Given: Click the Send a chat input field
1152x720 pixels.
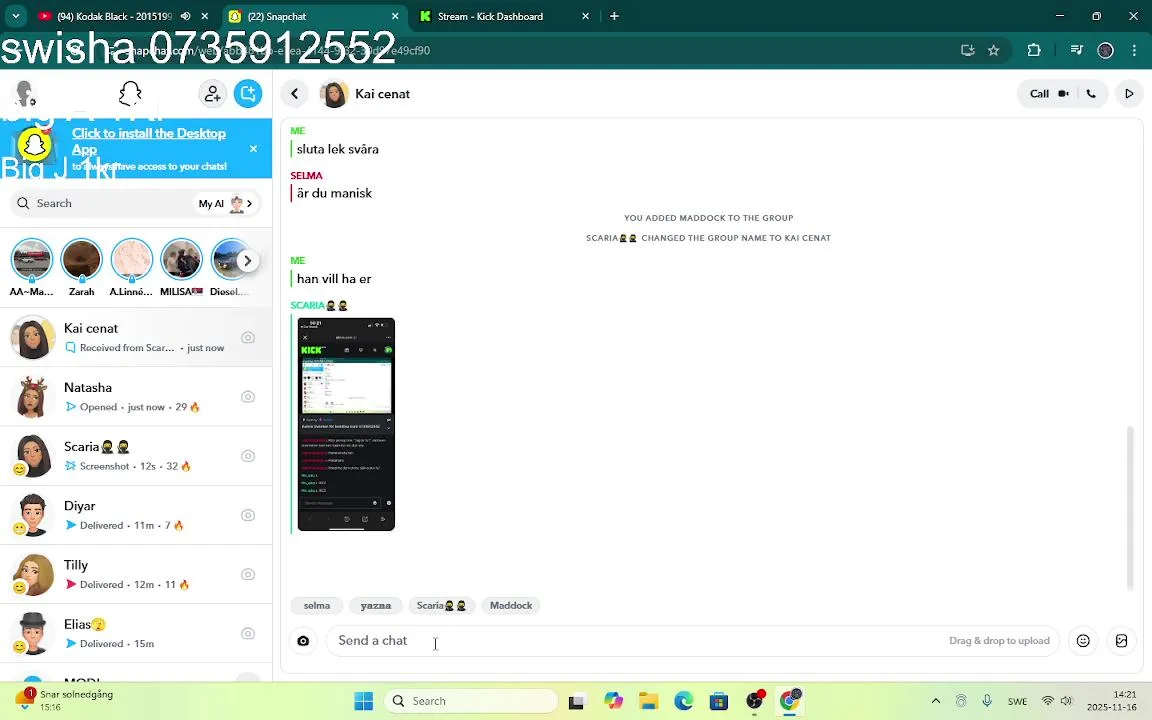Looking at the screenshot, I should click(693, 641).
